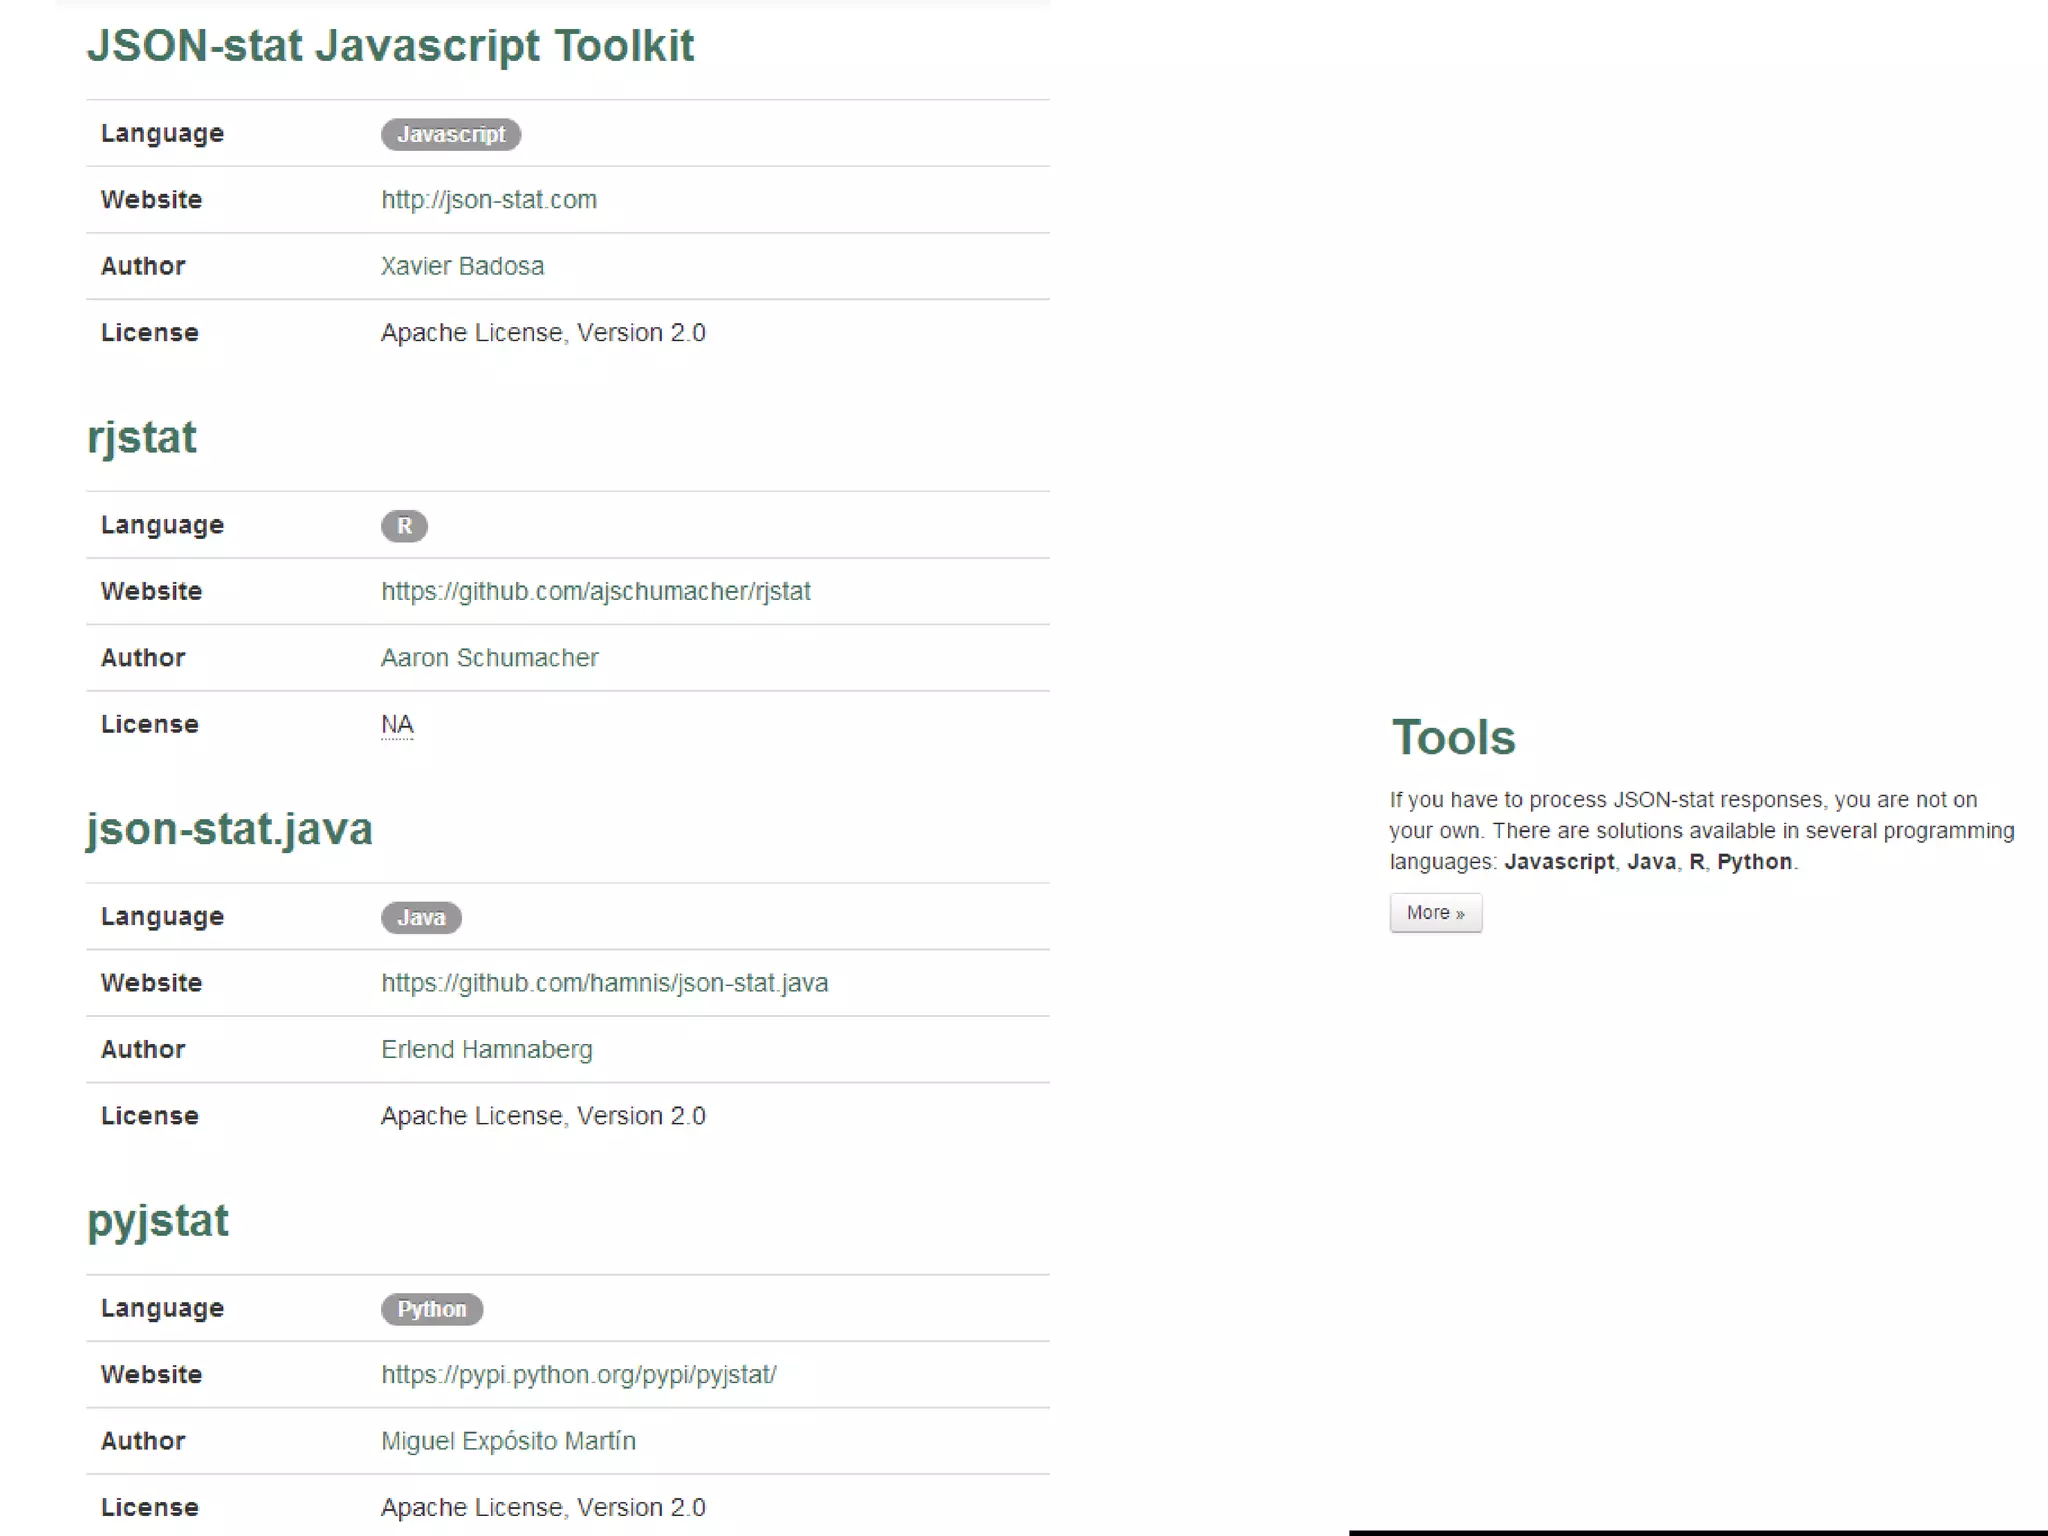Viewport: 2048px width, 1536px height.
Task: Open author Aaron Schumacher's link
Action: [x=489, y=658]
